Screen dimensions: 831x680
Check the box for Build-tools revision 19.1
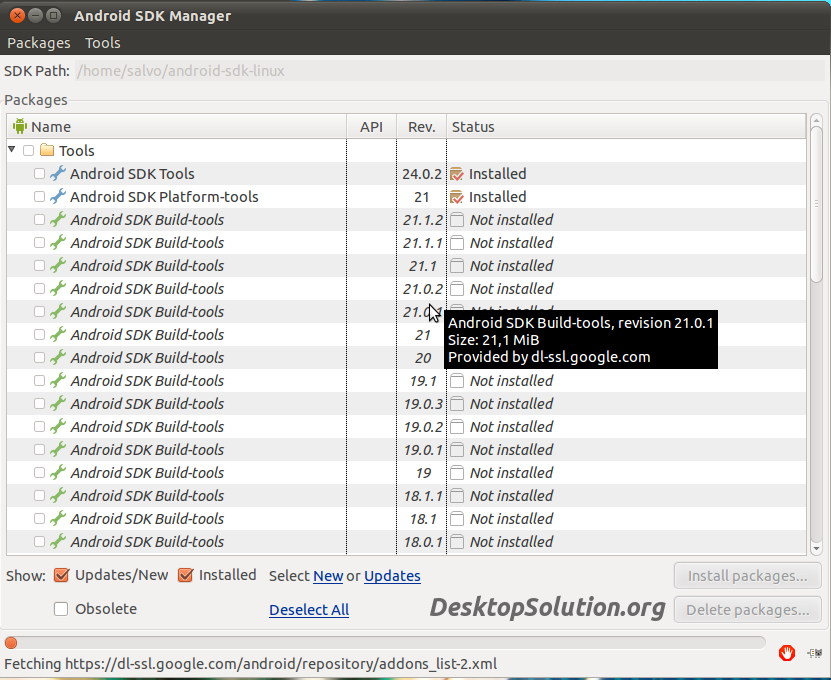[39, 381]
